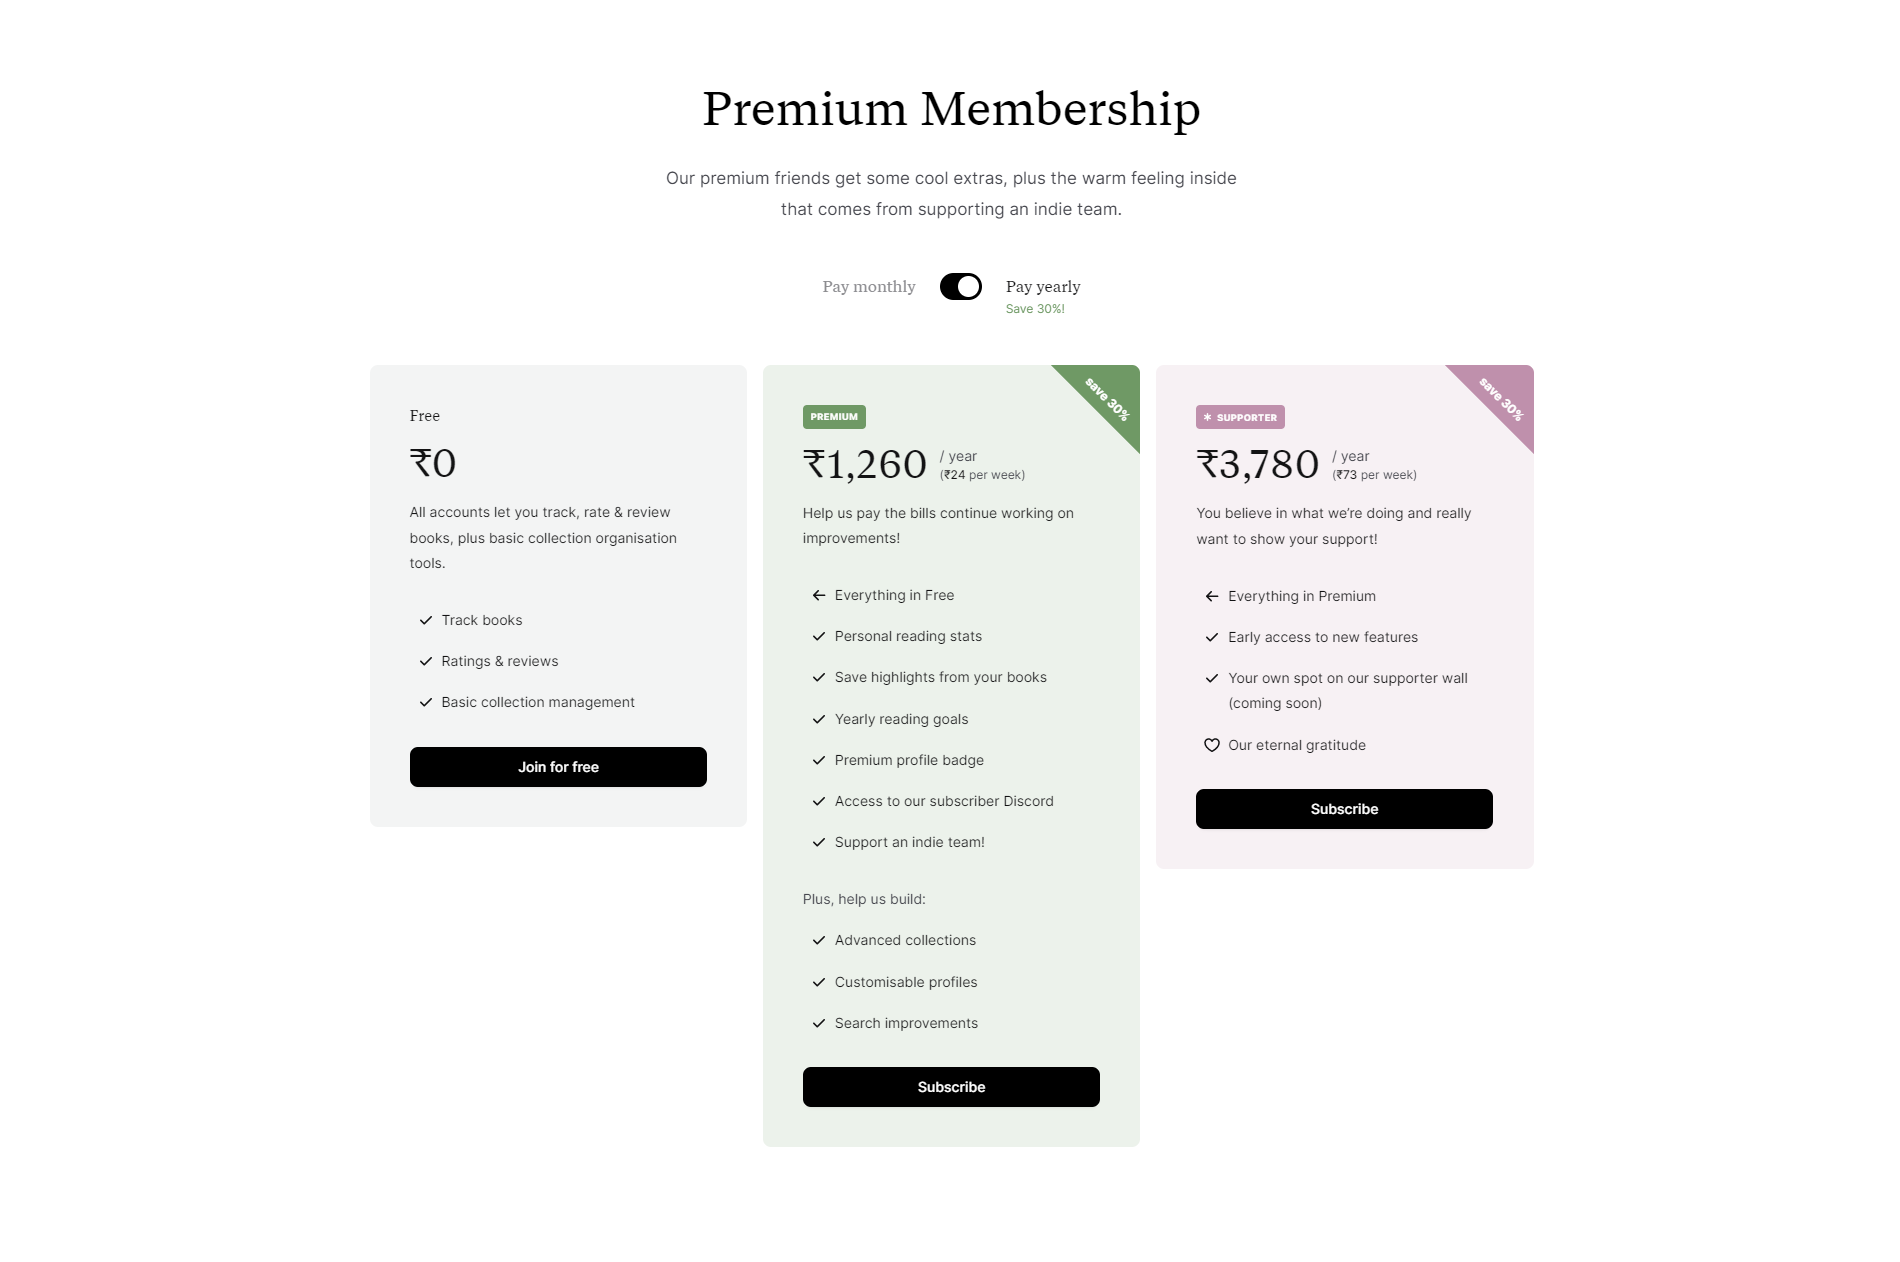Click the Premium card's Save 30% ribbon
This screenshot has height=1262, width=1900.
pyautogui.click(x=1107, y=399)
